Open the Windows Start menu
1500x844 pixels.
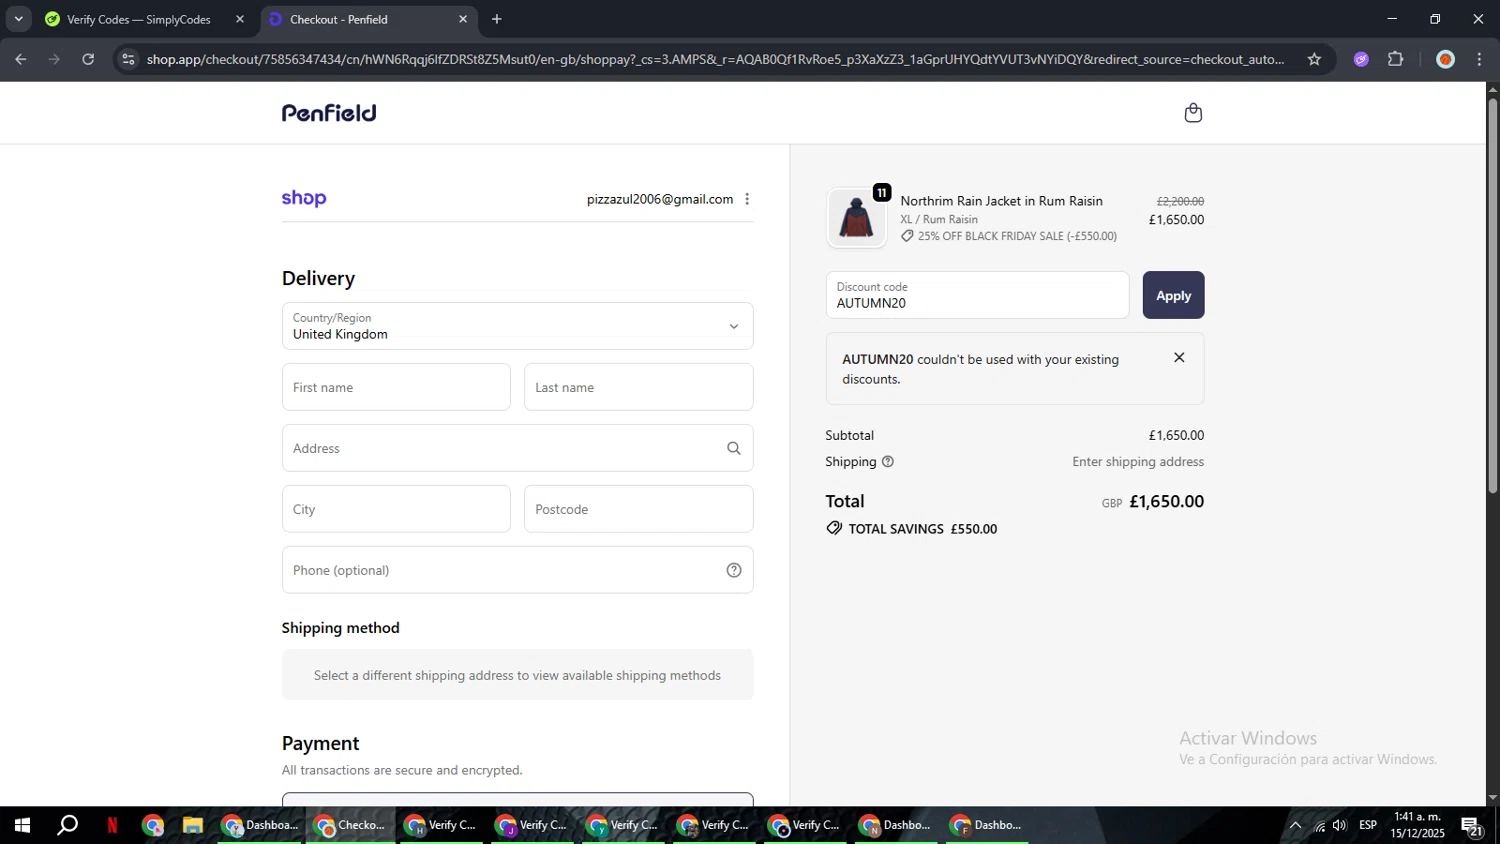click(22, 825)
